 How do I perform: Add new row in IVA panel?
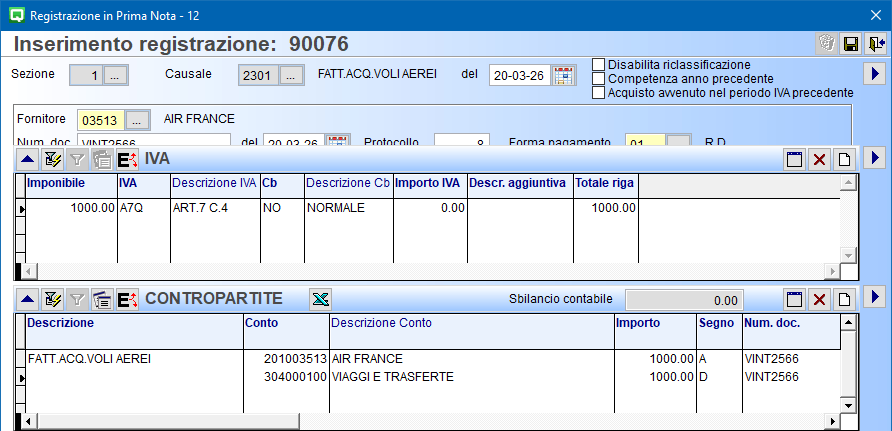coord(844,159)
